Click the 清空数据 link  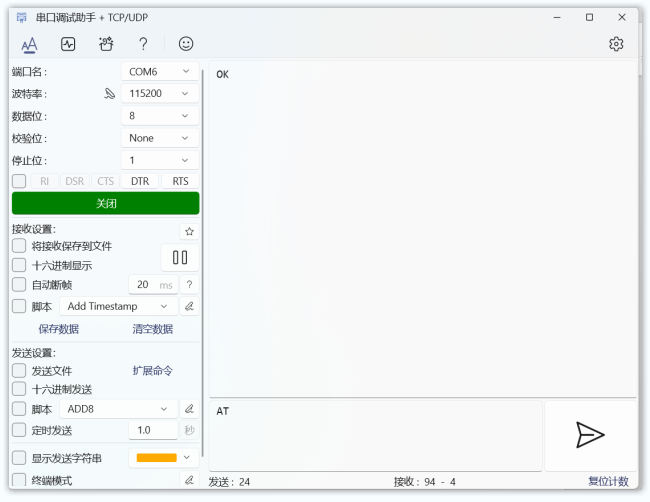coord(152,329)
